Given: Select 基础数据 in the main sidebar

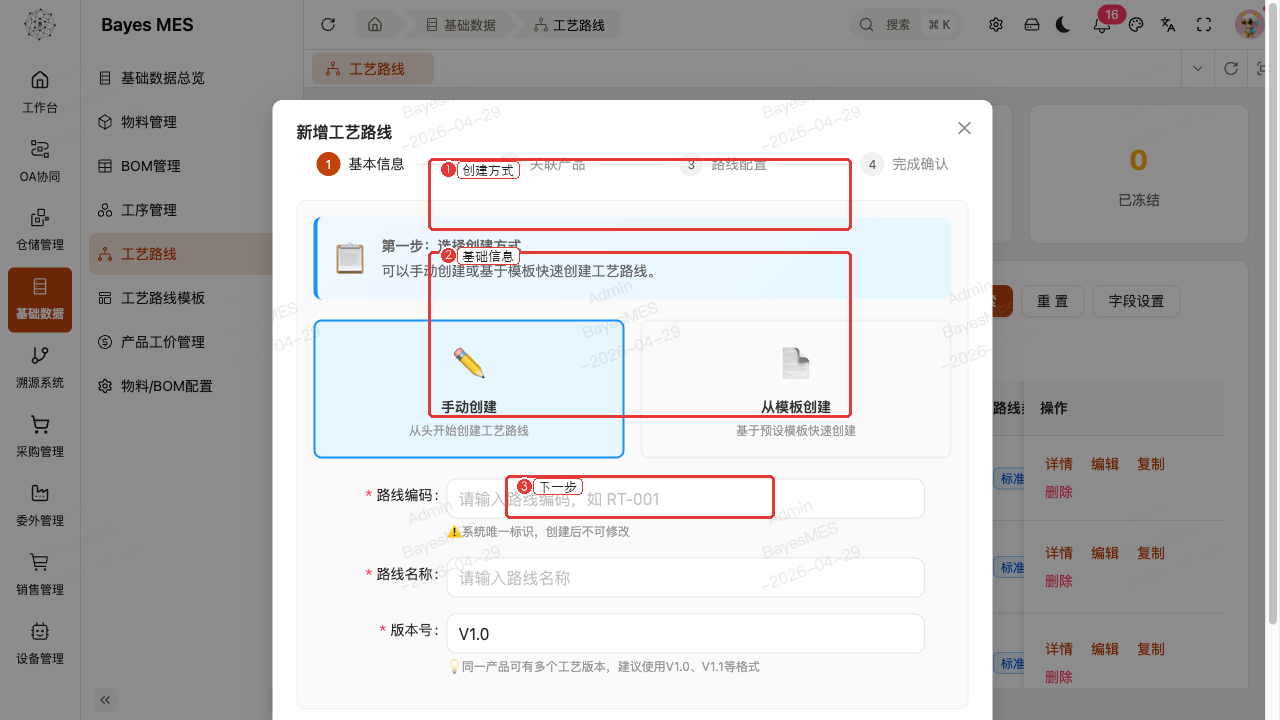Looking at the screenshot, I should tap(40, 300).
